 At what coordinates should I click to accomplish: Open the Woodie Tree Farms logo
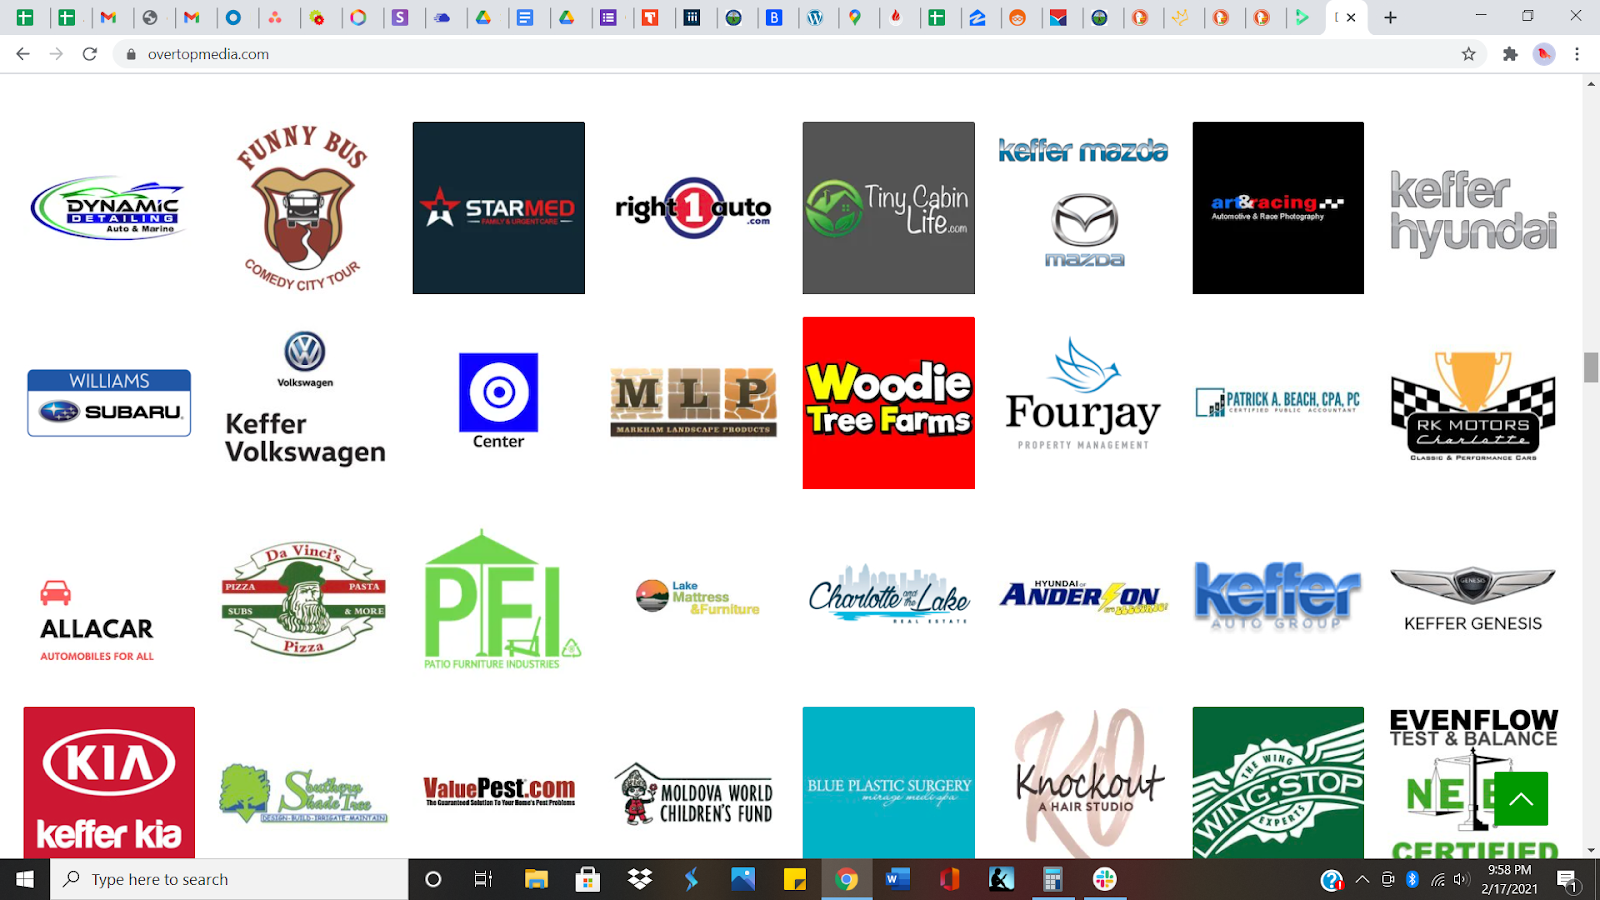[x=889, y=403]
